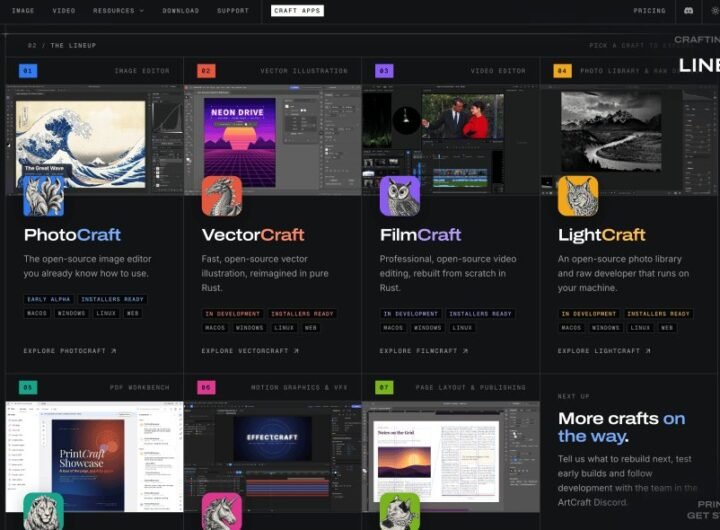Click the unicorn app icon on card 06
720x530 pixels.
222,511
